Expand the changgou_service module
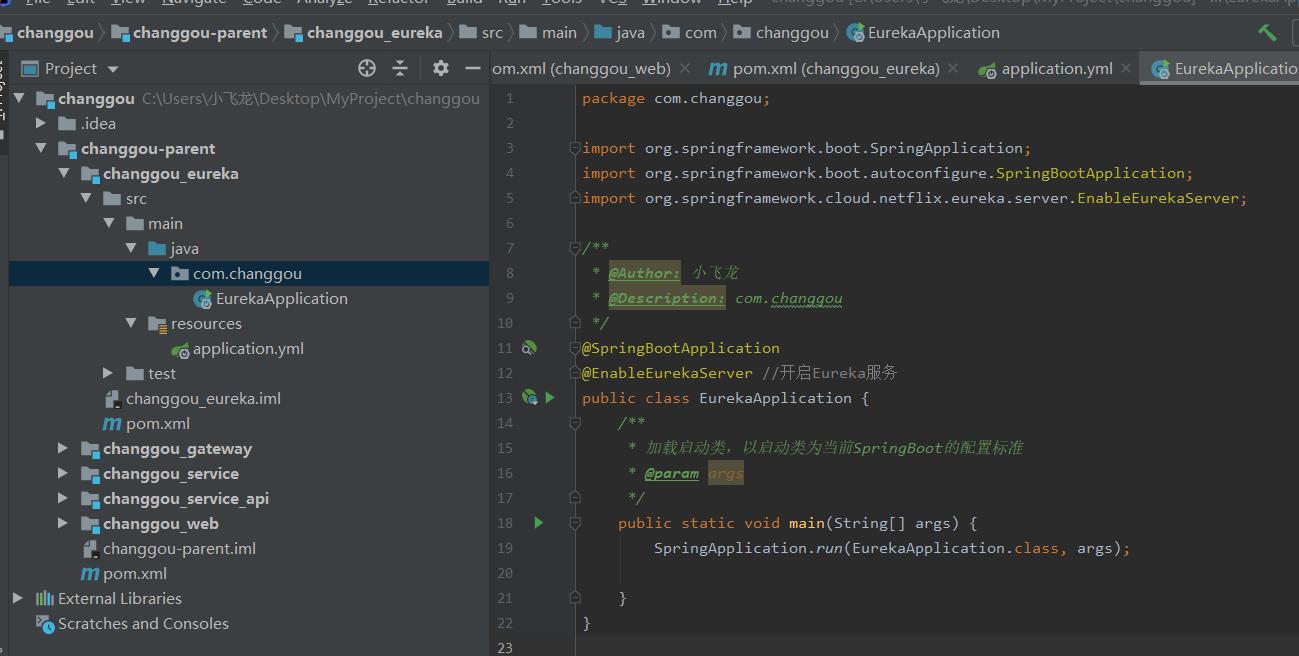The width and height of the screenshot is (1299, 656). (64, 473)
